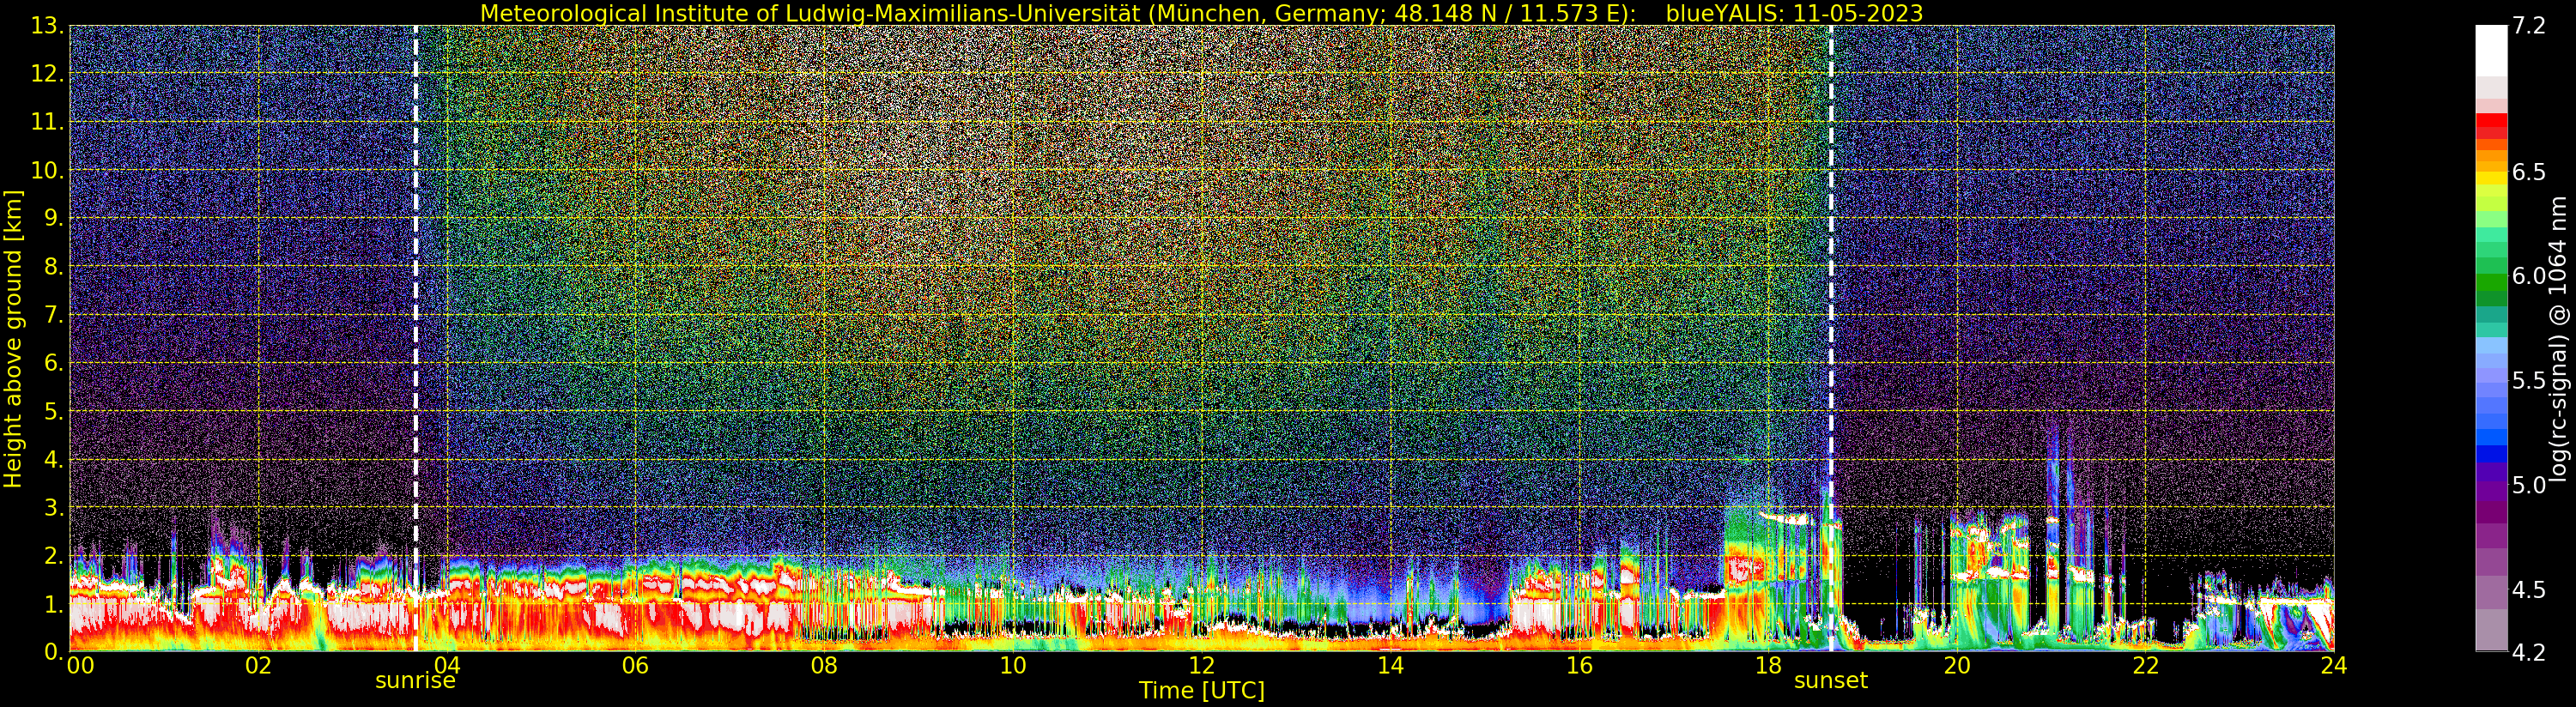The image size is (2576, 707).
Task: Click the 24 UTC time tick label
Action: [x=2333, y=665]
